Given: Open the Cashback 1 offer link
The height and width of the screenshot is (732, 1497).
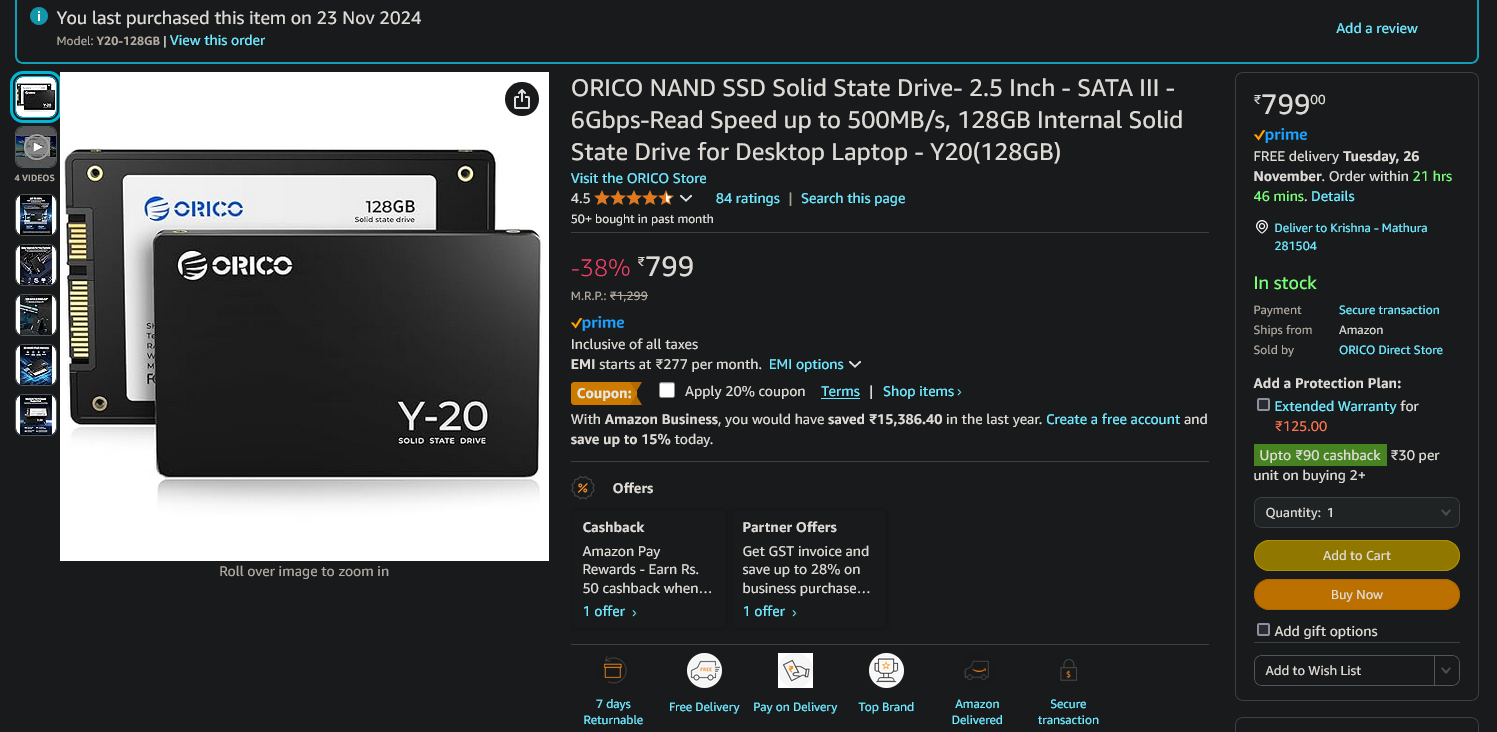Looking at the screenshot, I should click(610, 611).
